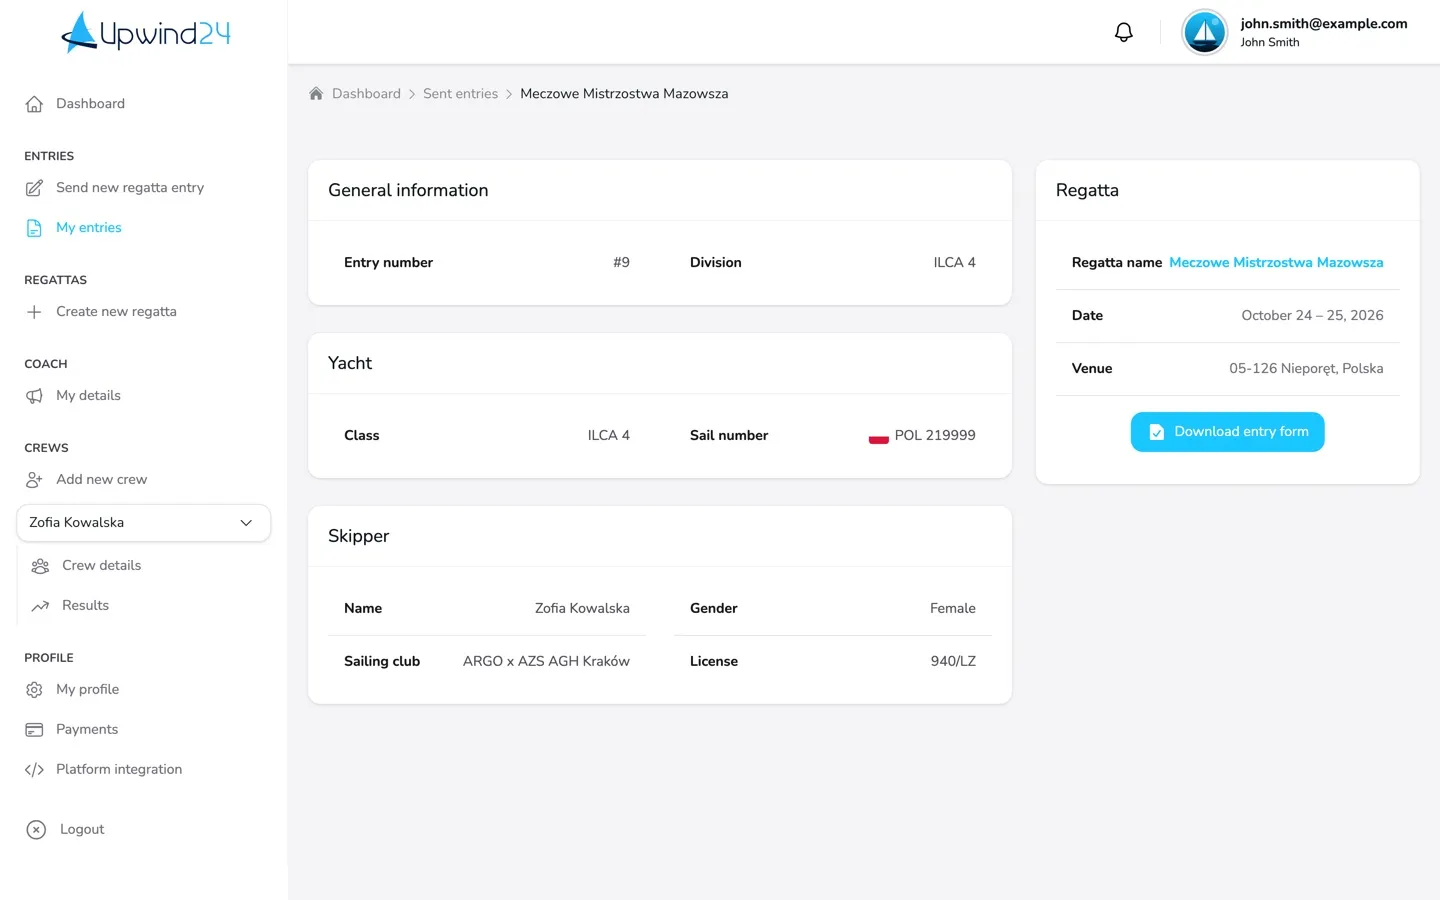Expand the Zofia Kowalska crew dropdown
This screenshot has width=1440, height=900.
tap(144, 523)
